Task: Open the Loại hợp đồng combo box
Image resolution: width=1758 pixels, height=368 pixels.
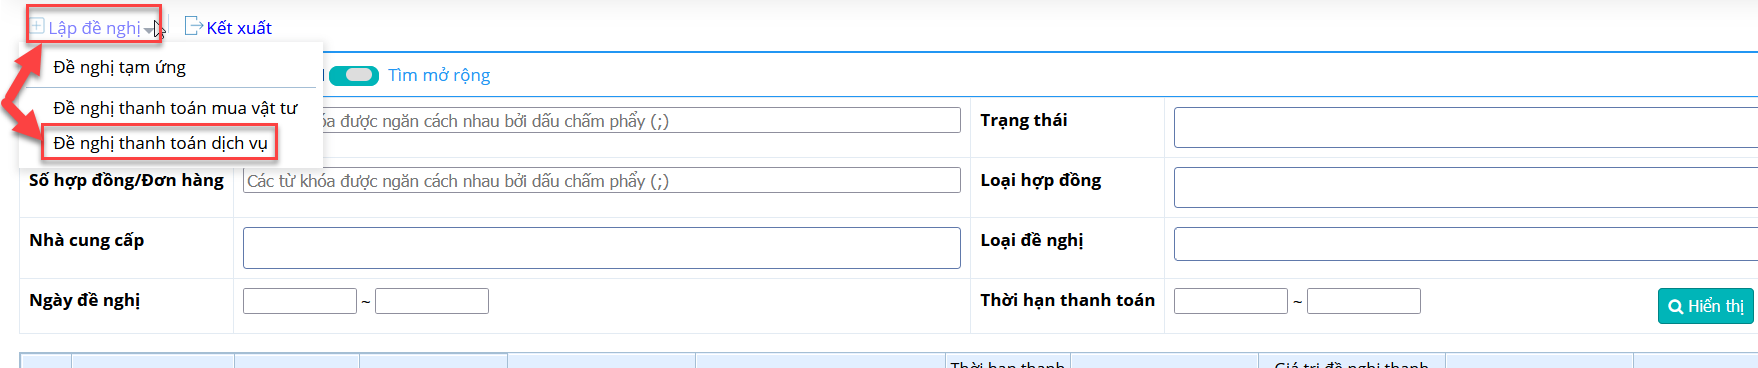Action: 1465,188
